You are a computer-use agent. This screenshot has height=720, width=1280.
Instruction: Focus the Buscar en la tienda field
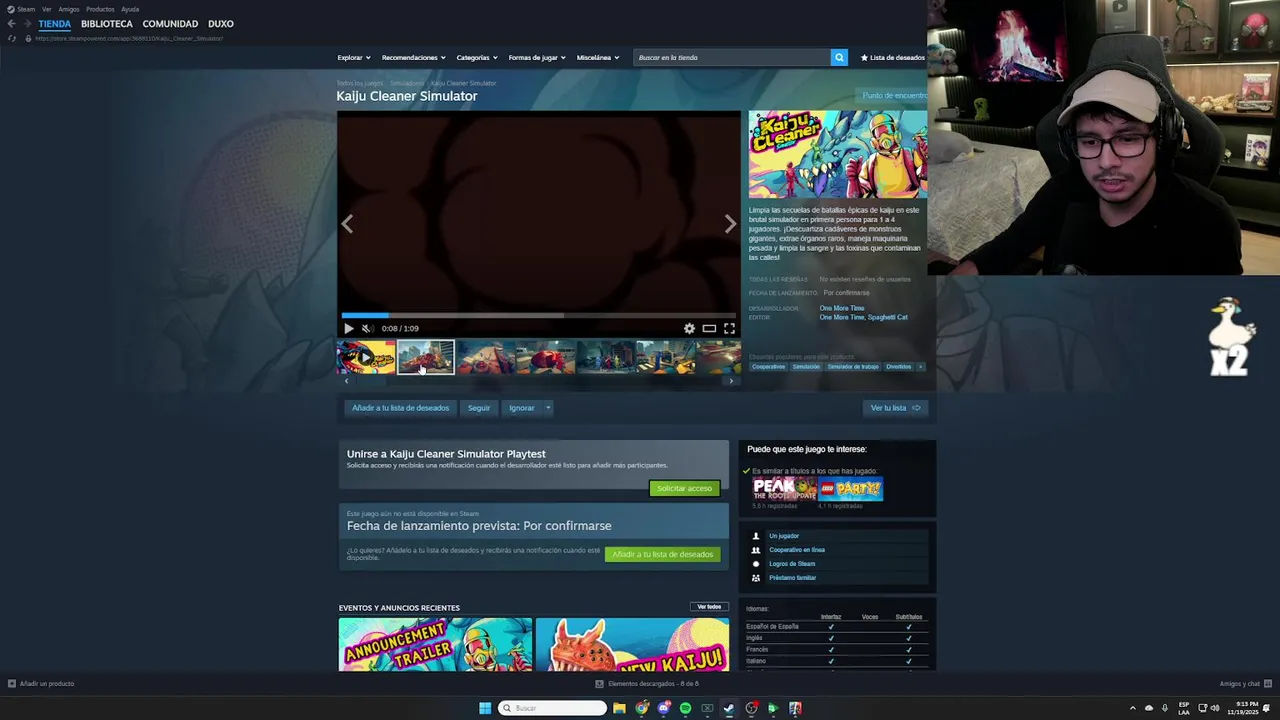732,57
